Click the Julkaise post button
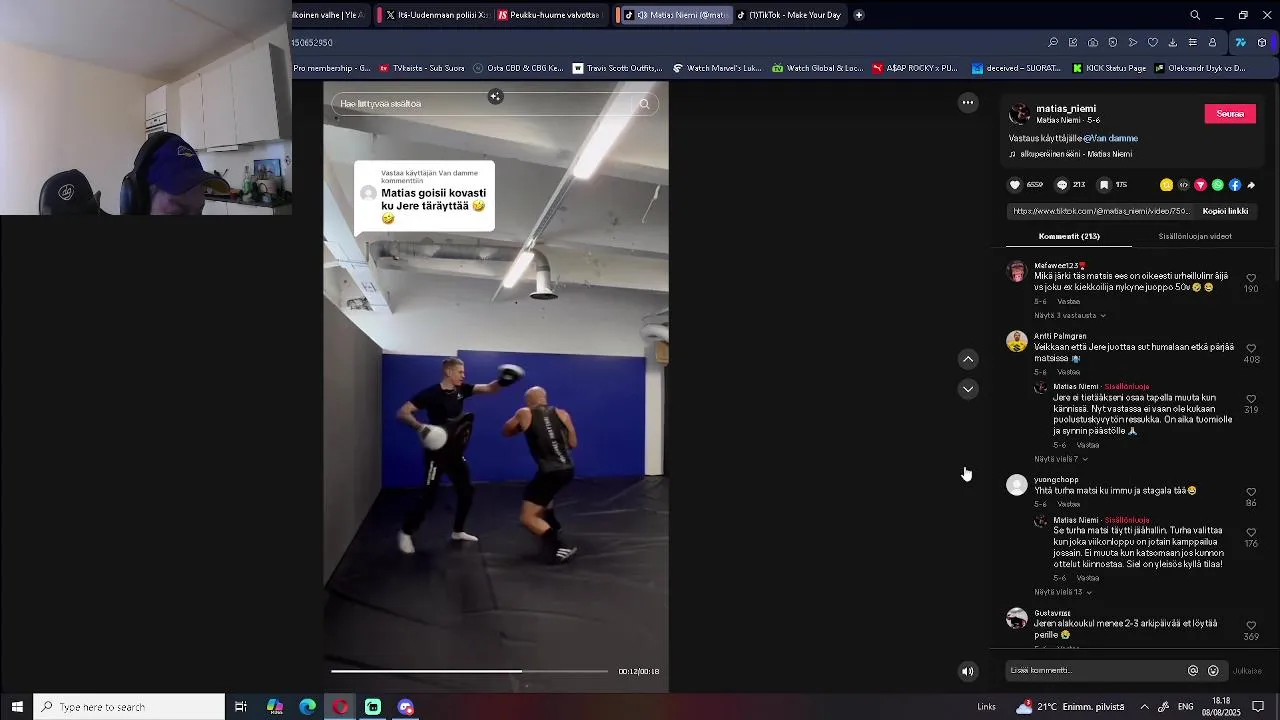The height and width of the screenshot is (720, 1280). (1247, 671)
